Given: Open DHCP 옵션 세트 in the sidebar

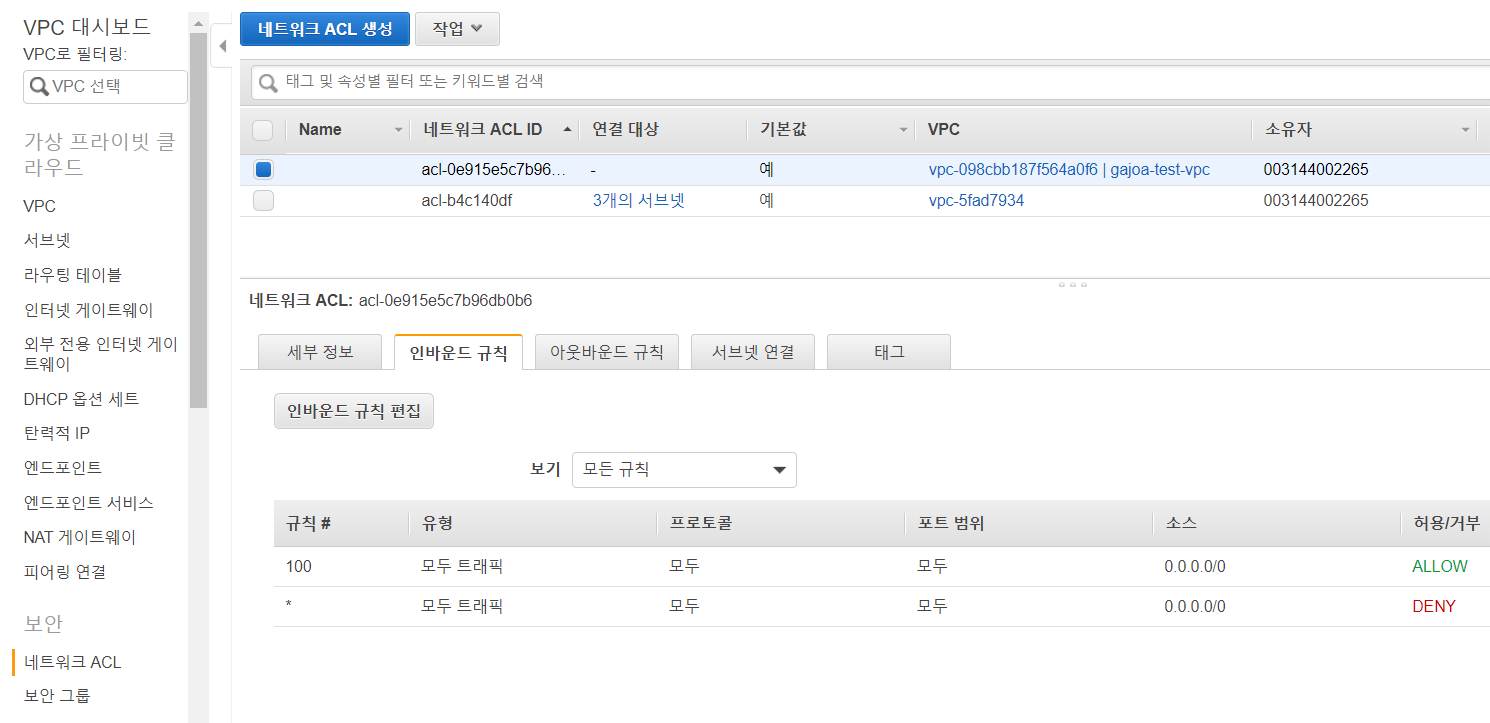Looking at the screenshot, I should point(81,400).
